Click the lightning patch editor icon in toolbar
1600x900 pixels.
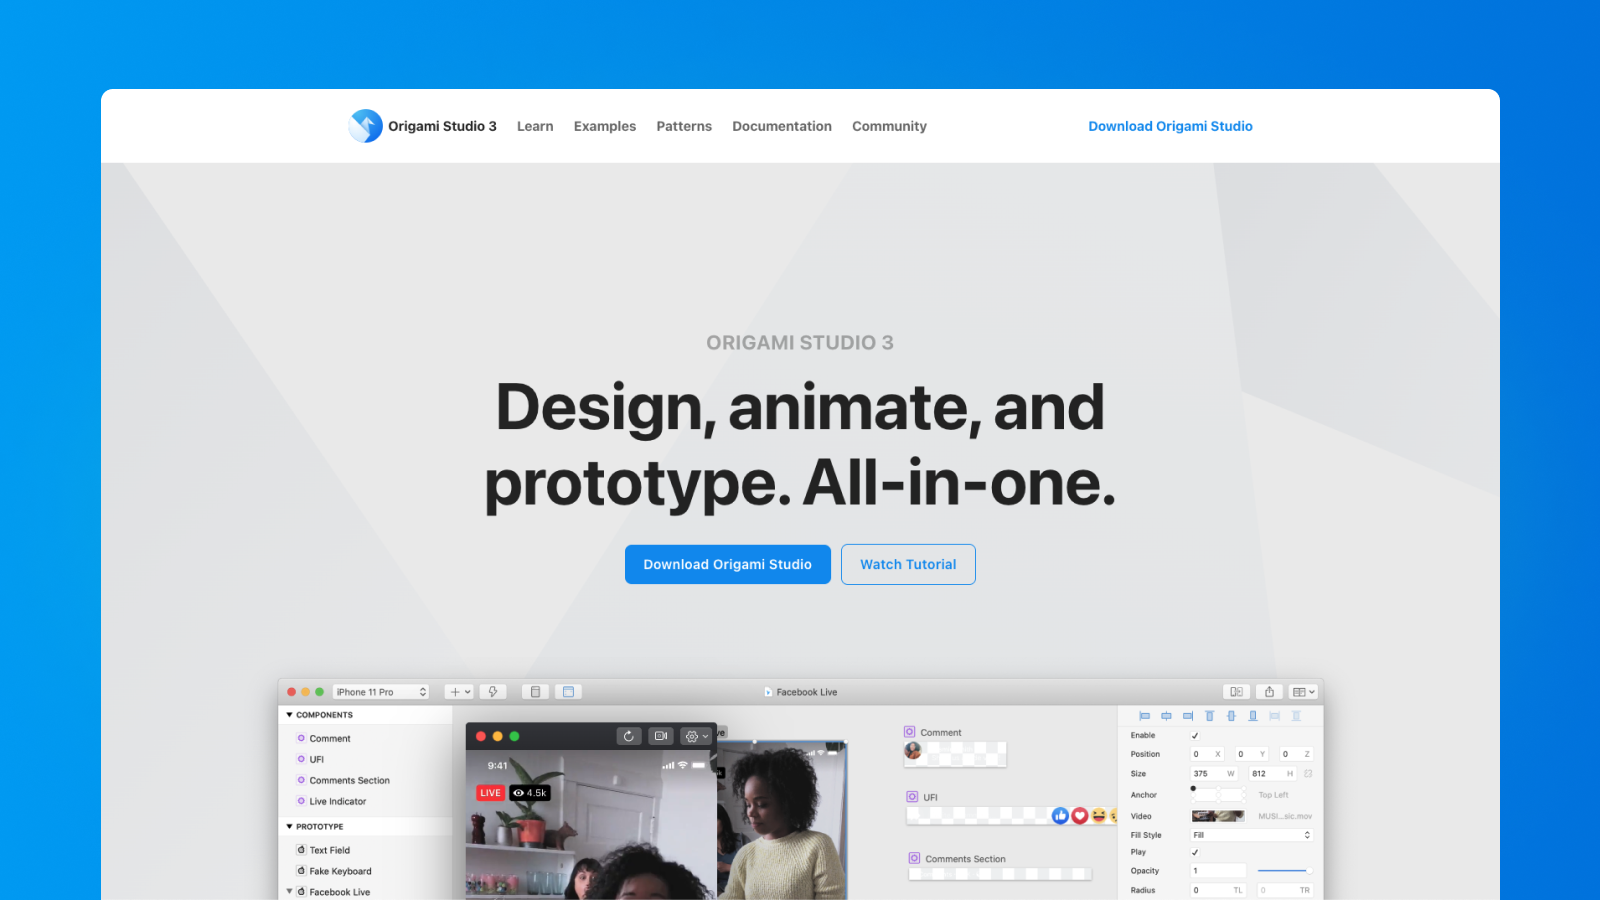click(493, 691)
